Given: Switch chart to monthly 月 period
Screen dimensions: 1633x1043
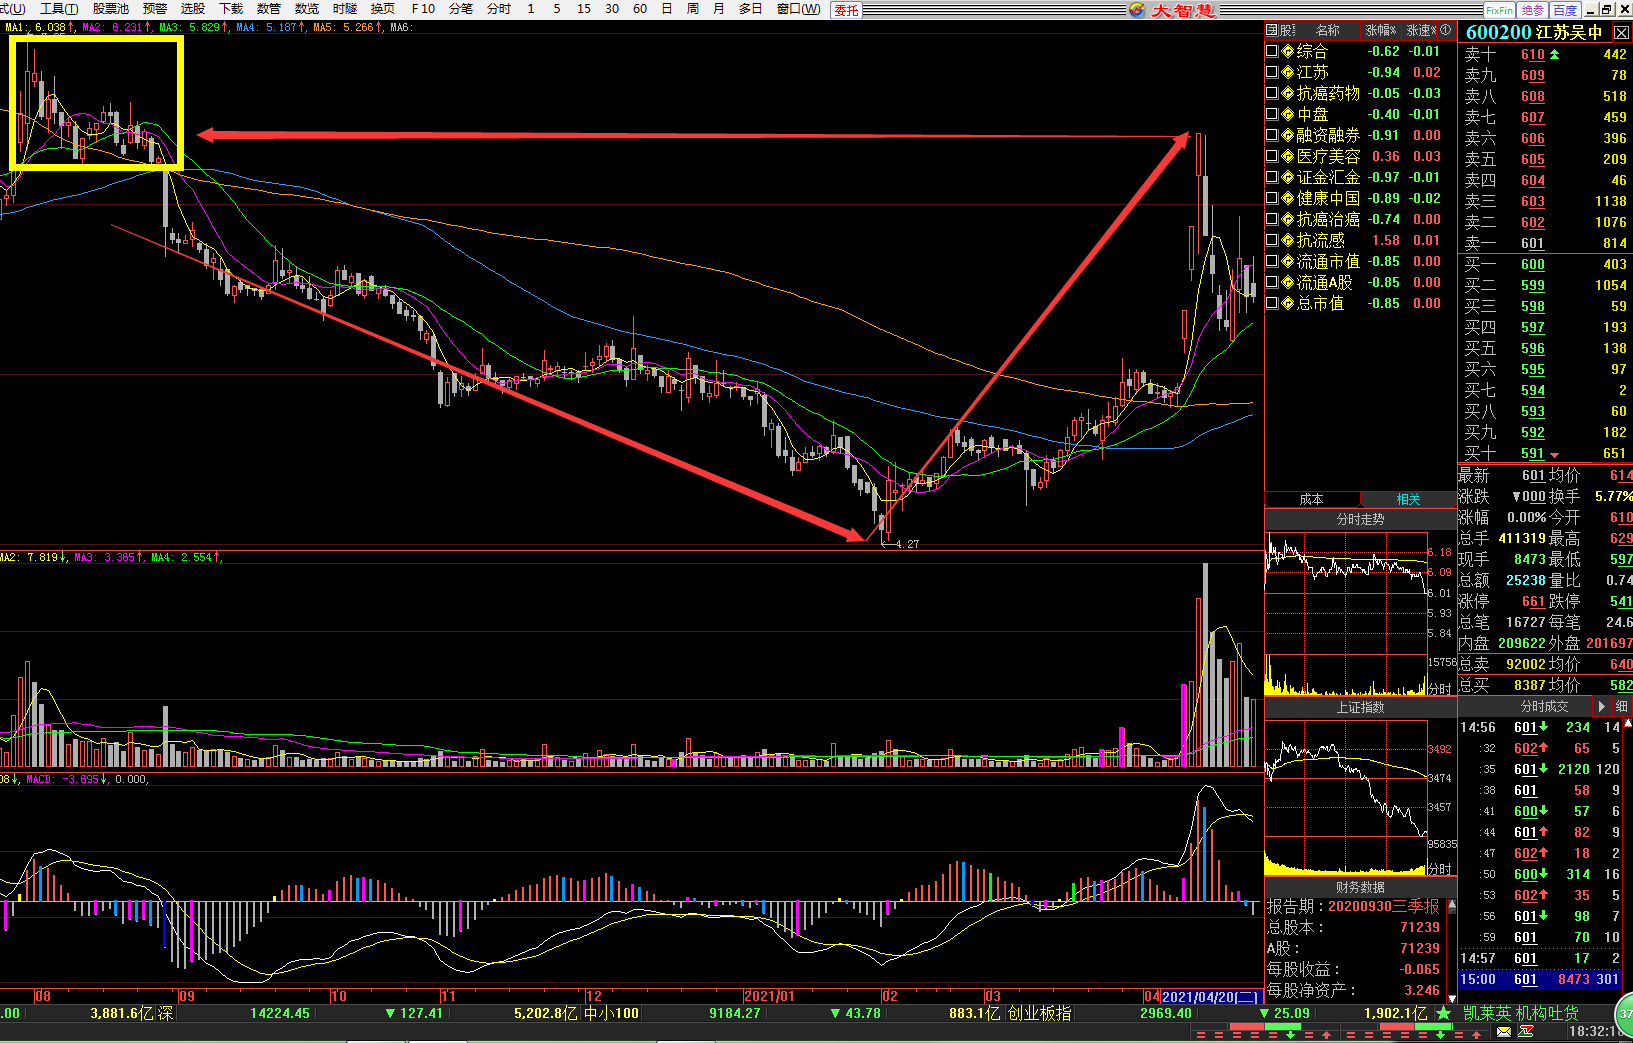Looking at the screenshot, I should click(x=719, y=9).
